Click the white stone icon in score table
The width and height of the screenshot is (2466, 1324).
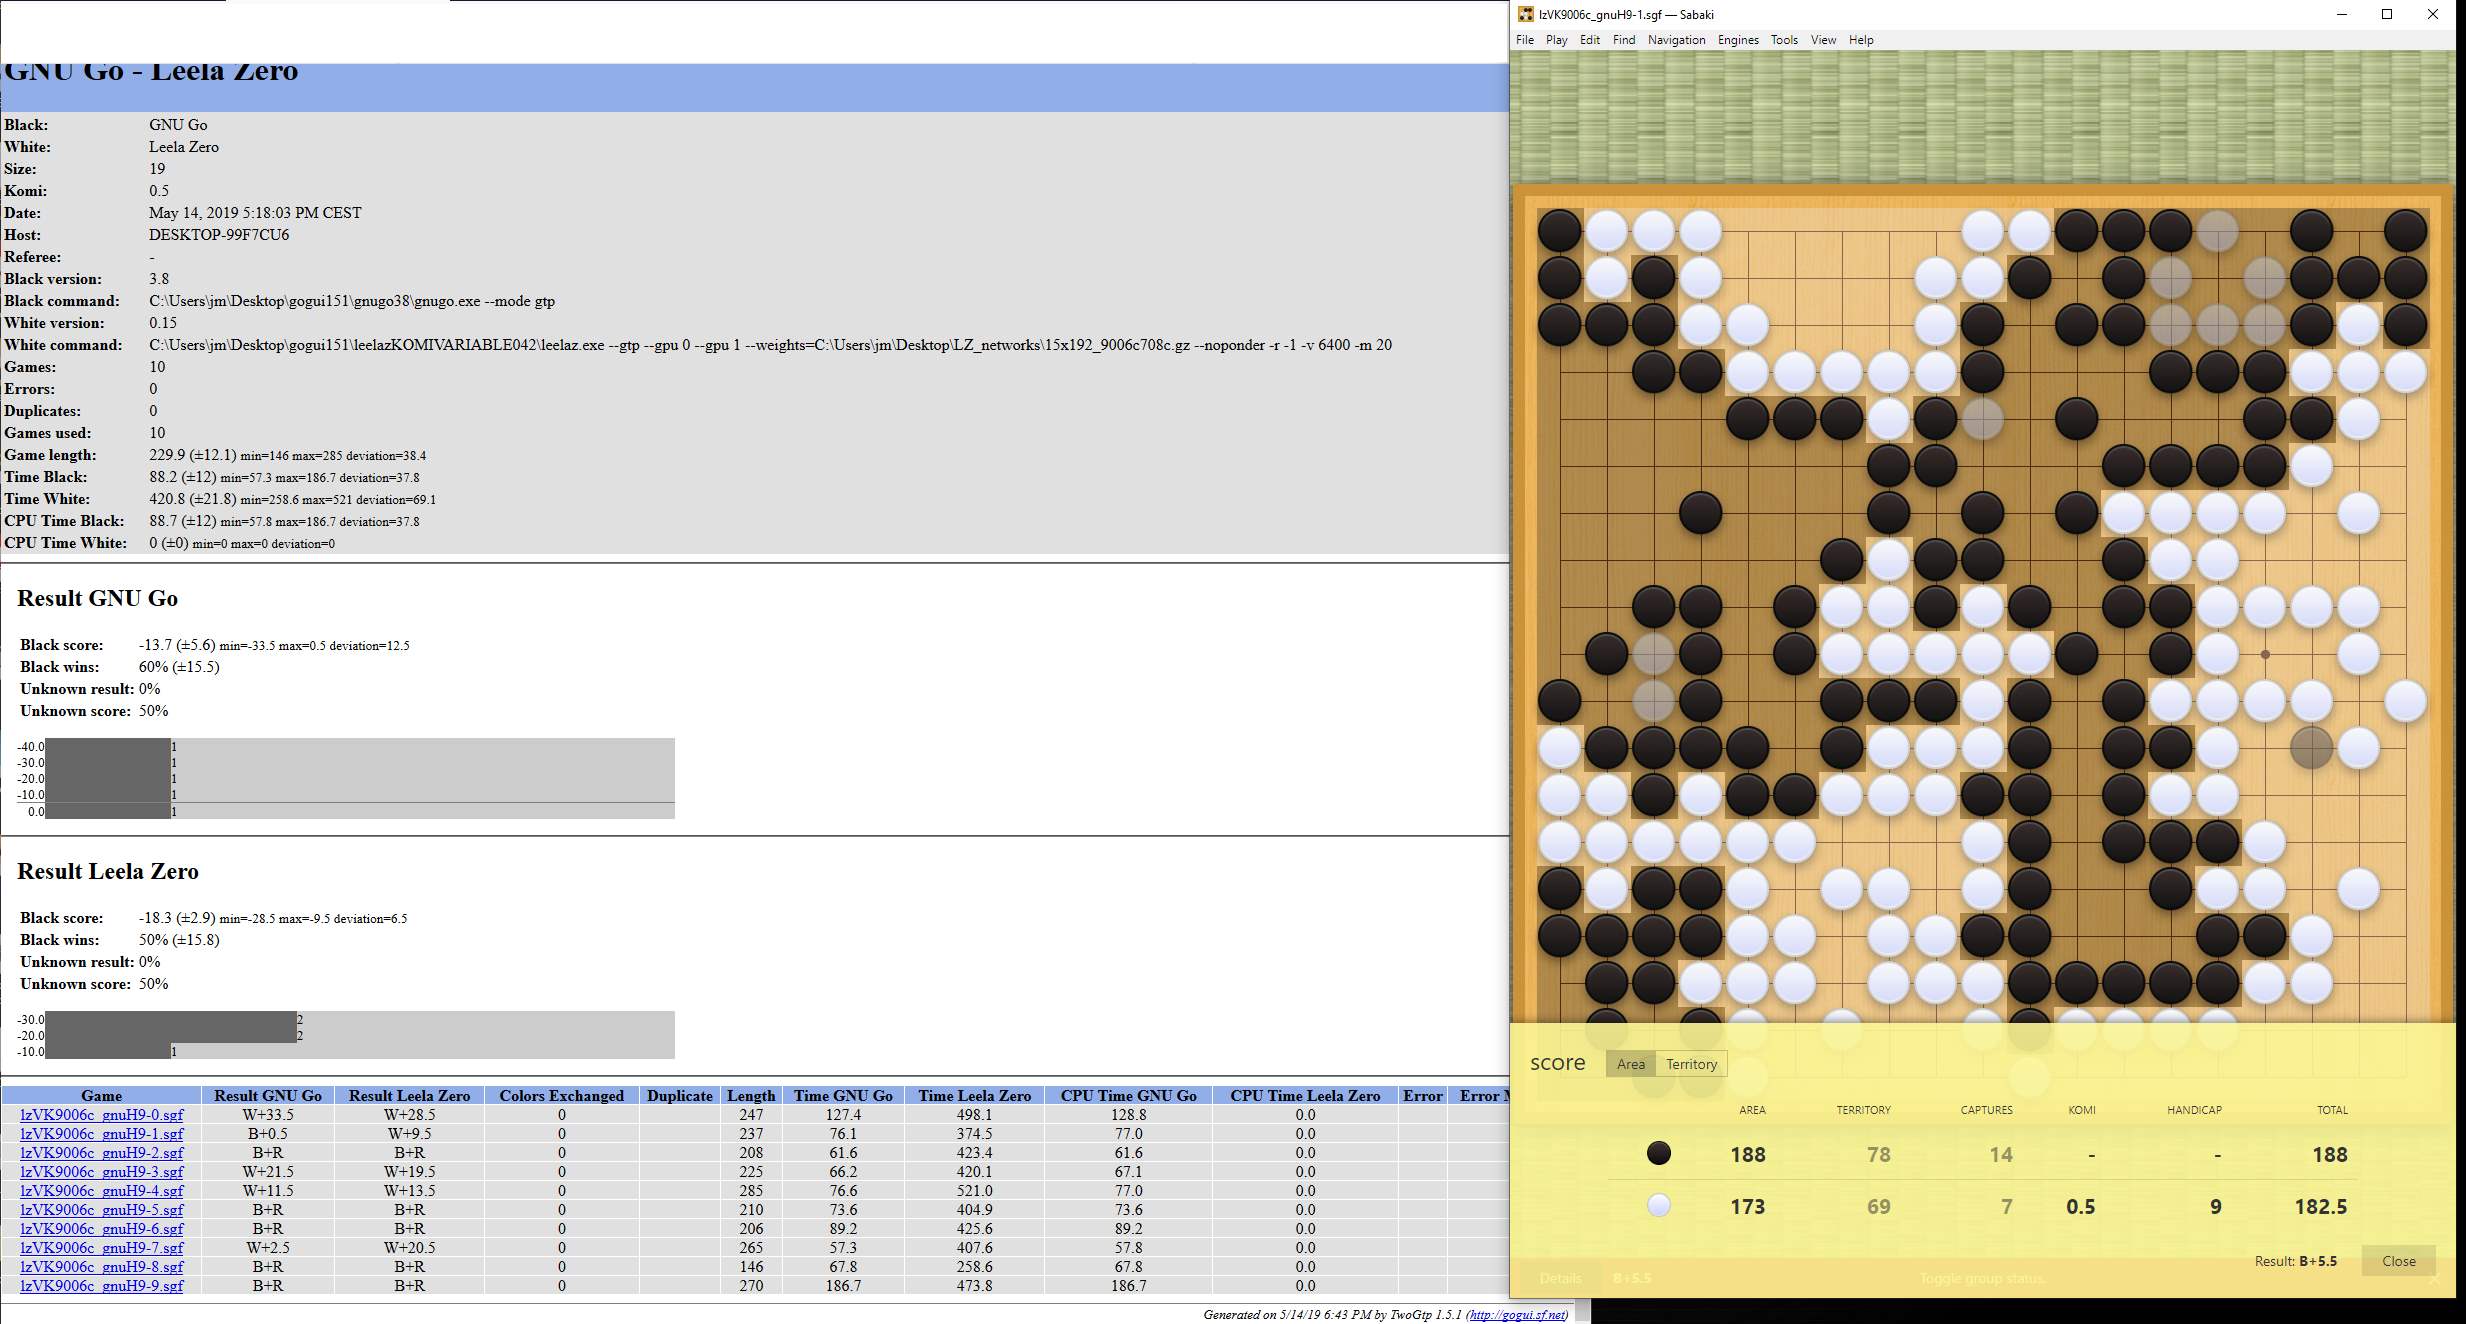click(1658, 1205)
